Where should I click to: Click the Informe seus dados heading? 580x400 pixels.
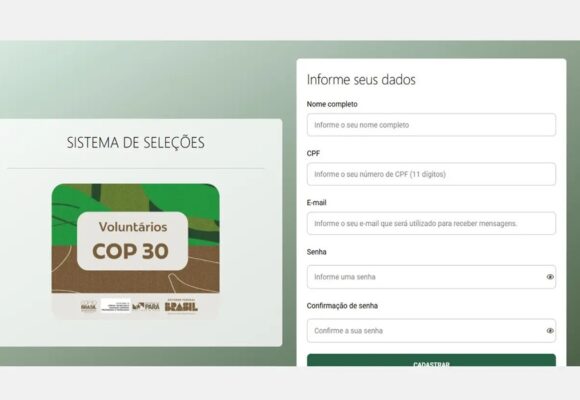tap(361, 80)
